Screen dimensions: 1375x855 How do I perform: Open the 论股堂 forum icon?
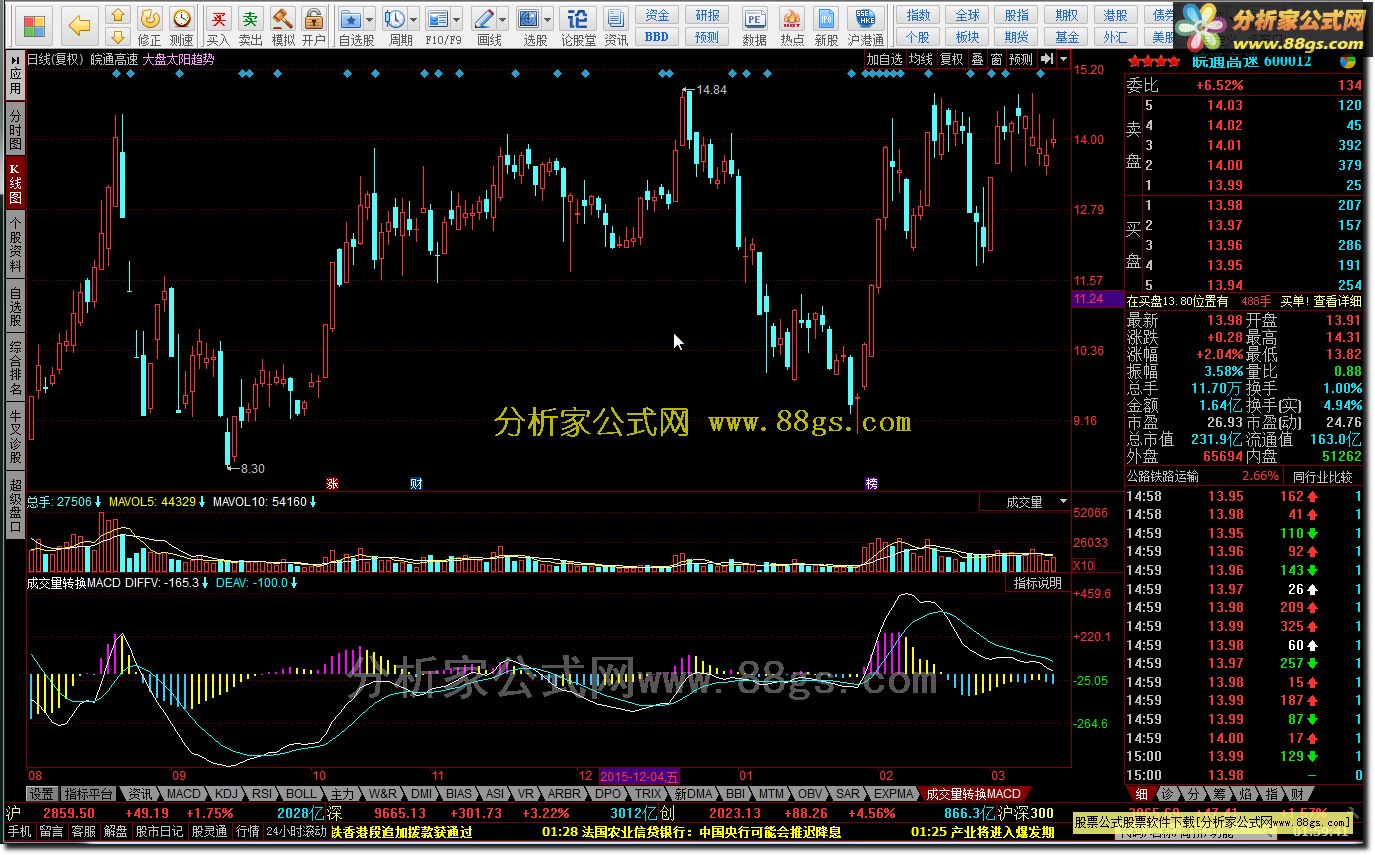coord(578,25)
